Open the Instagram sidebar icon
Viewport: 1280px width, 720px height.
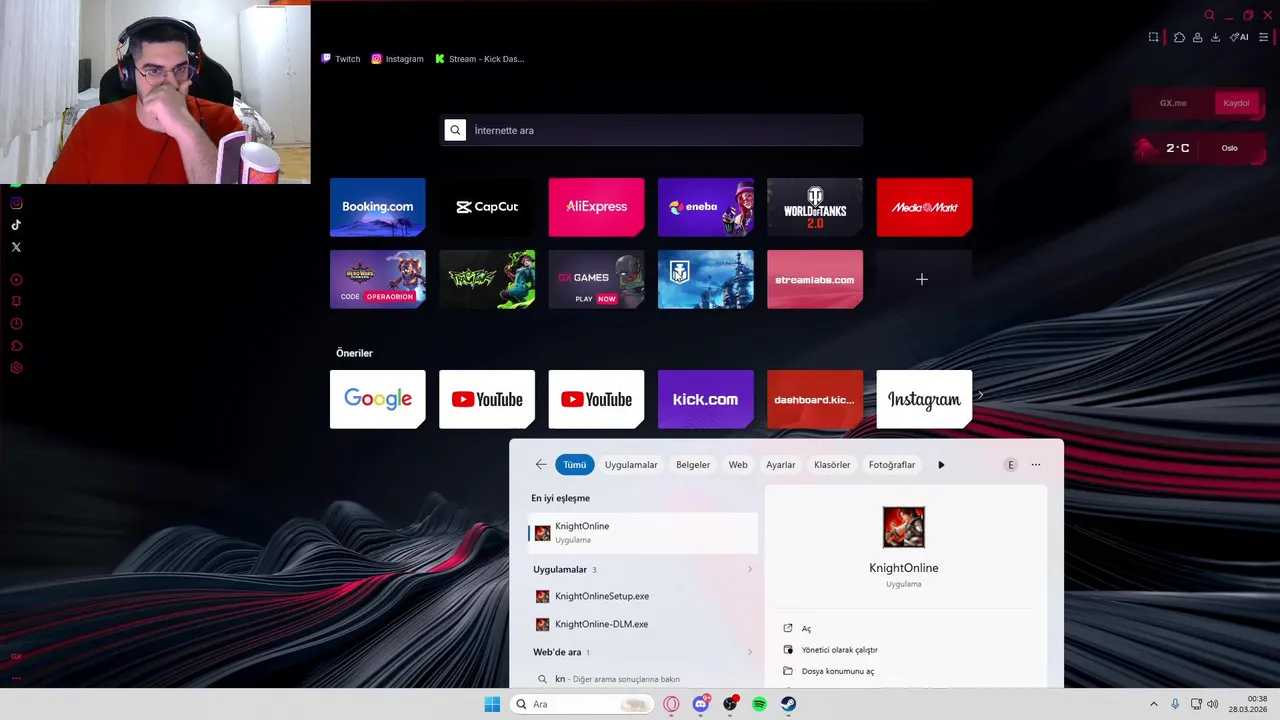[x=16, y=203]
